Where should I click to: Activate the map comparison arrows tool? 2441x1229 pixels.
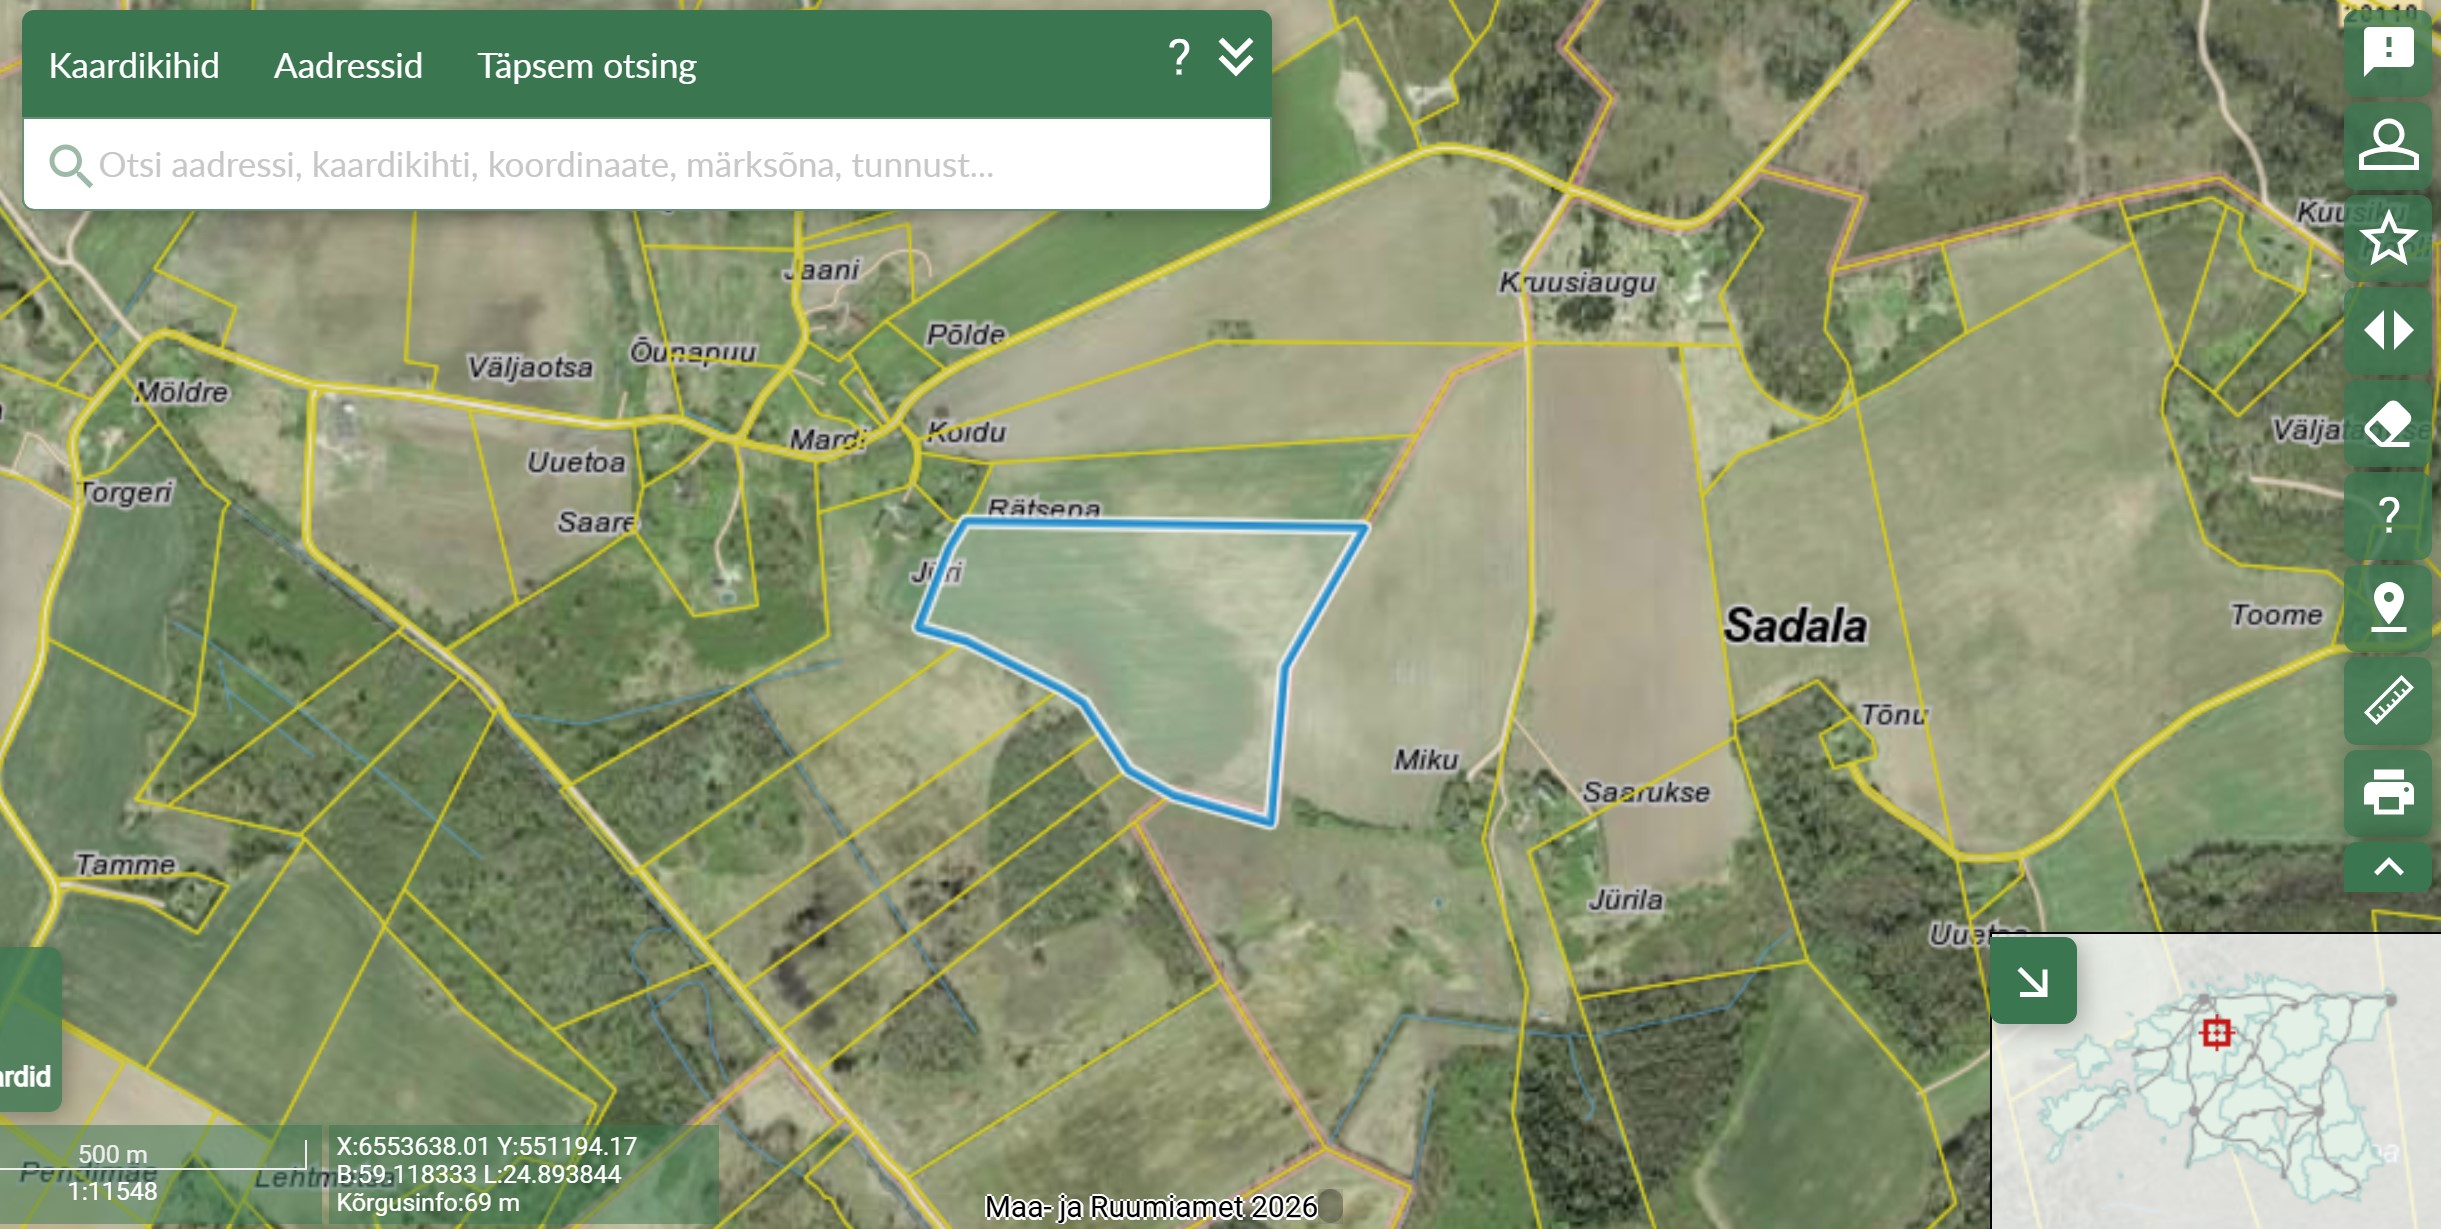pyautogui.click(x=2388, y=330)
